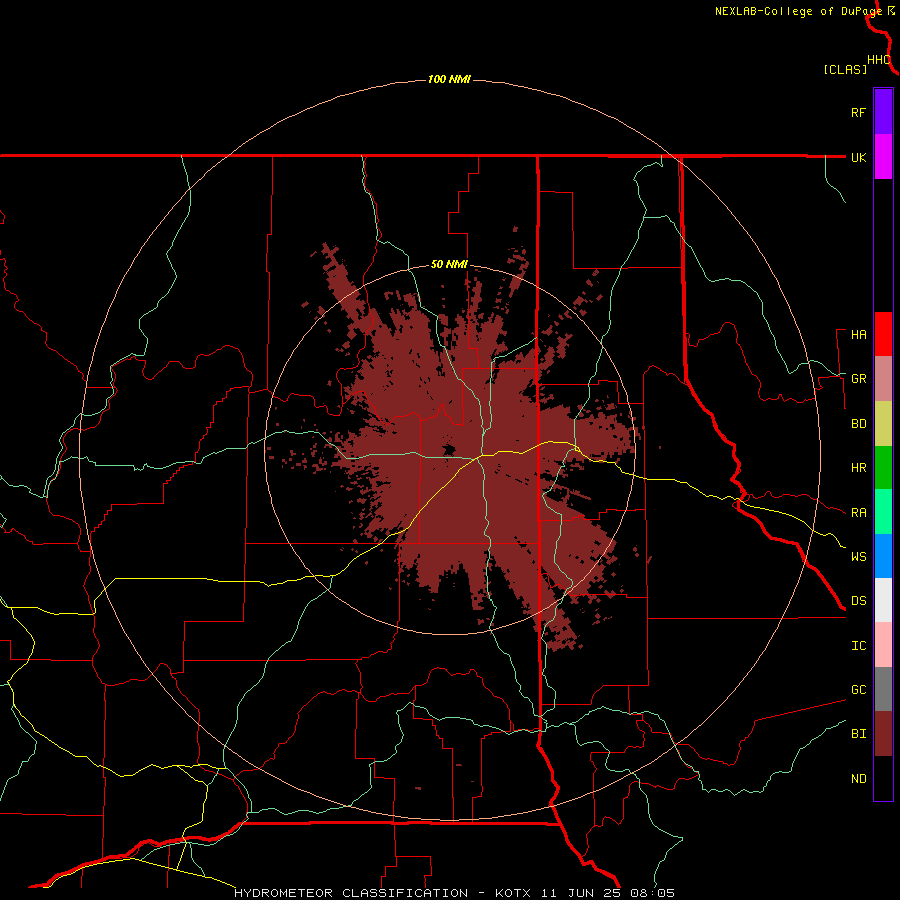Select the pink-tan GR legend swatch
Viewport: 900px width, 900px height.
pos(883,379)
